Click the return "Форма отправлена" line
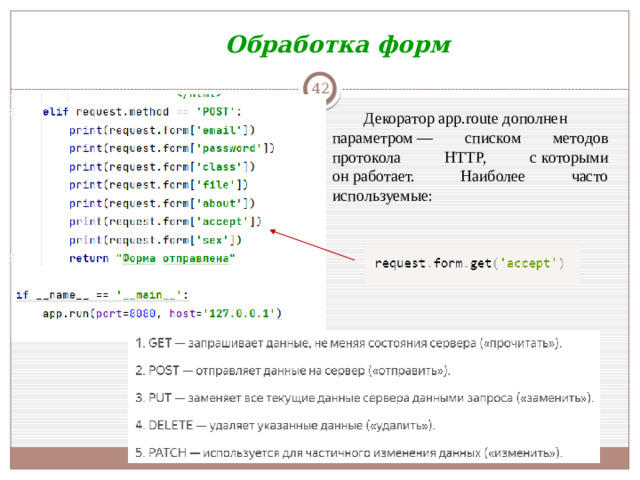The width and height of the screenshot is (640, 480). pyautogui.click(x=152, y=258)
